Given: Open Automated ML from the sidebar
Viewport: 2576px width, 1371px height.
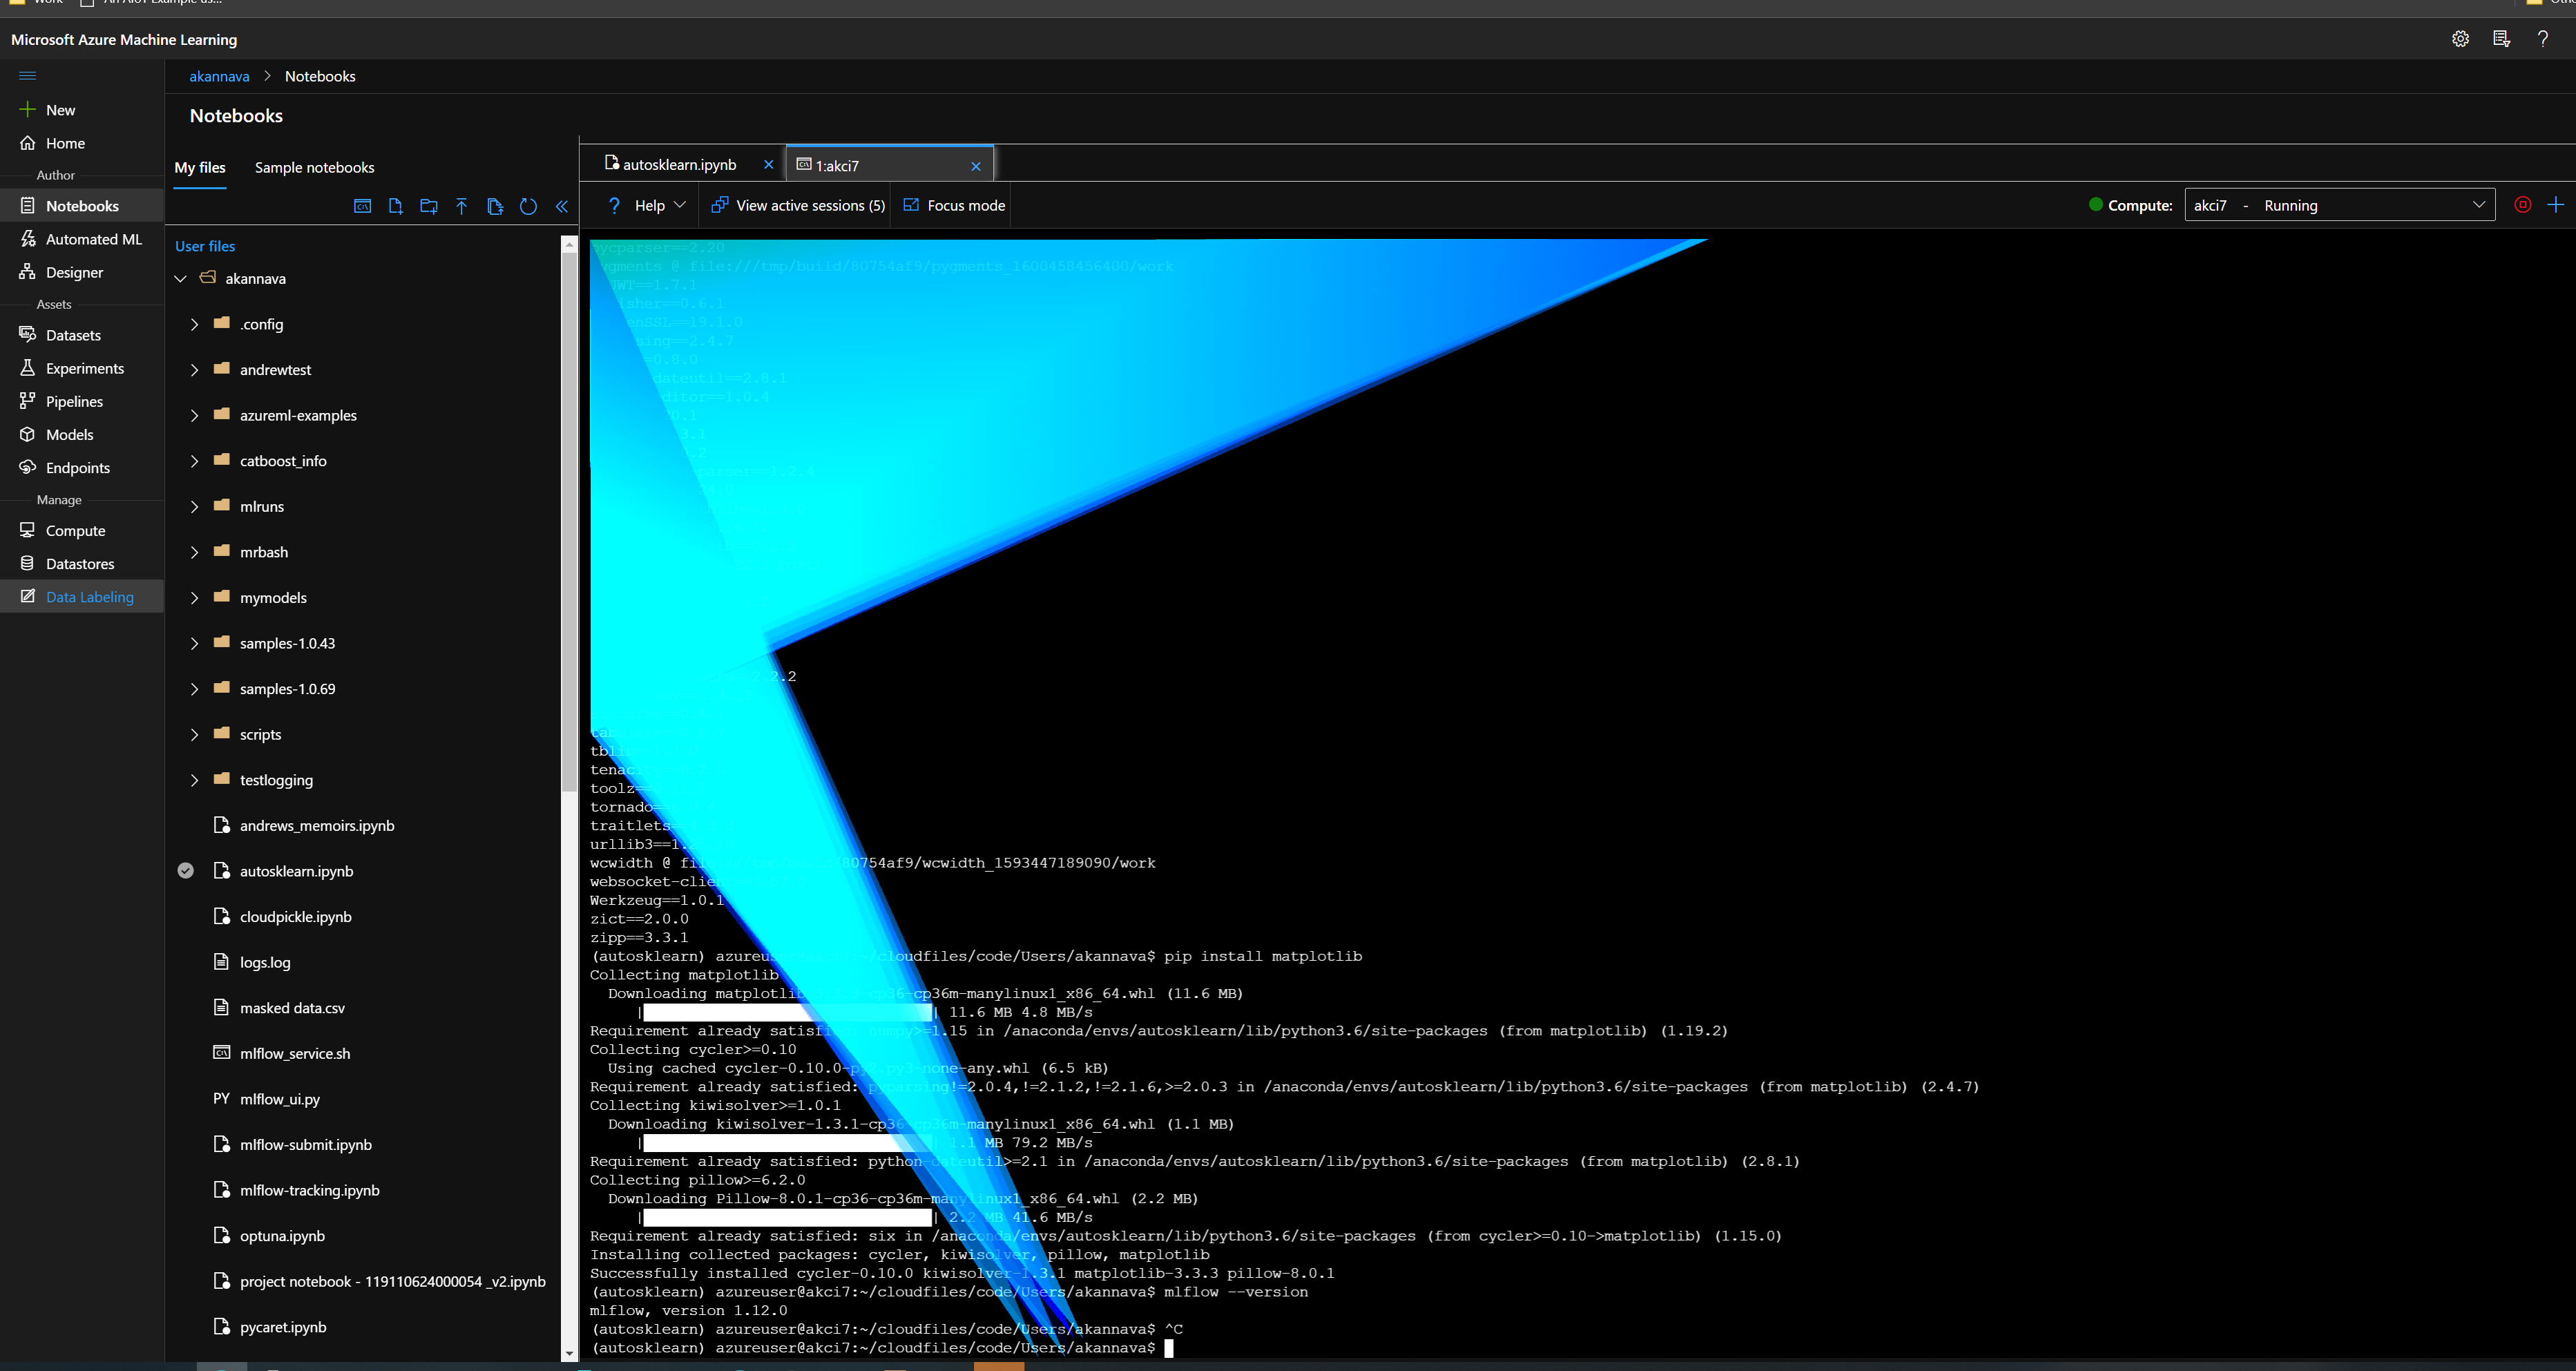Looking at the screenshot, I should click(x=94, y=239).
